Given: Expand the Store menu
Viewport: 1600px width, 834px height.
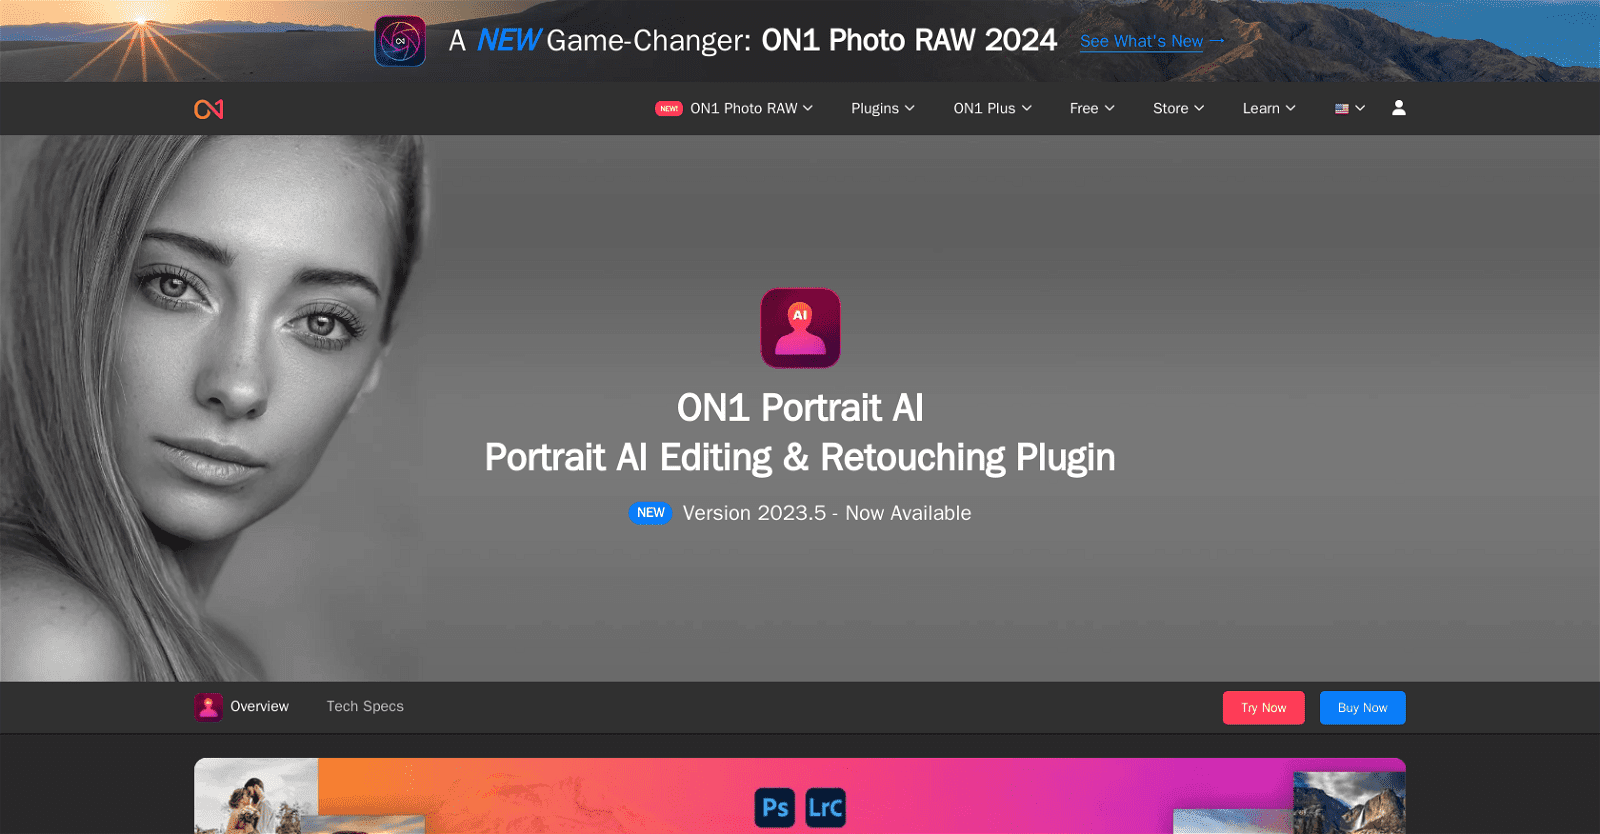Looking at the screenshot, I should (x=1178, y=108).
